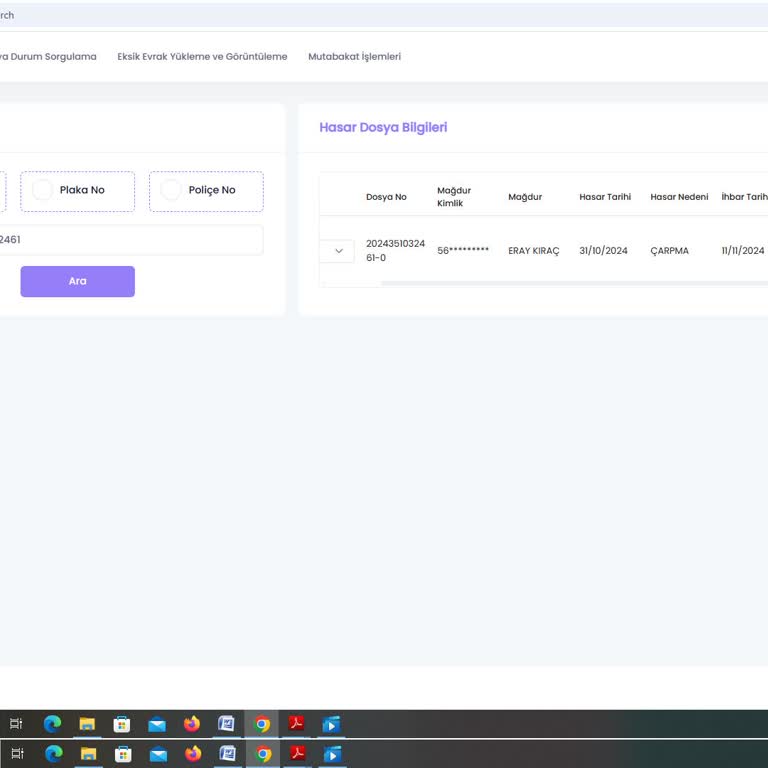Open Microsoft Store in the bottom taskbar row
Image resolution: width=768 pixels, height=768 pixels.
pyautogui.click(x=123, y=754)
